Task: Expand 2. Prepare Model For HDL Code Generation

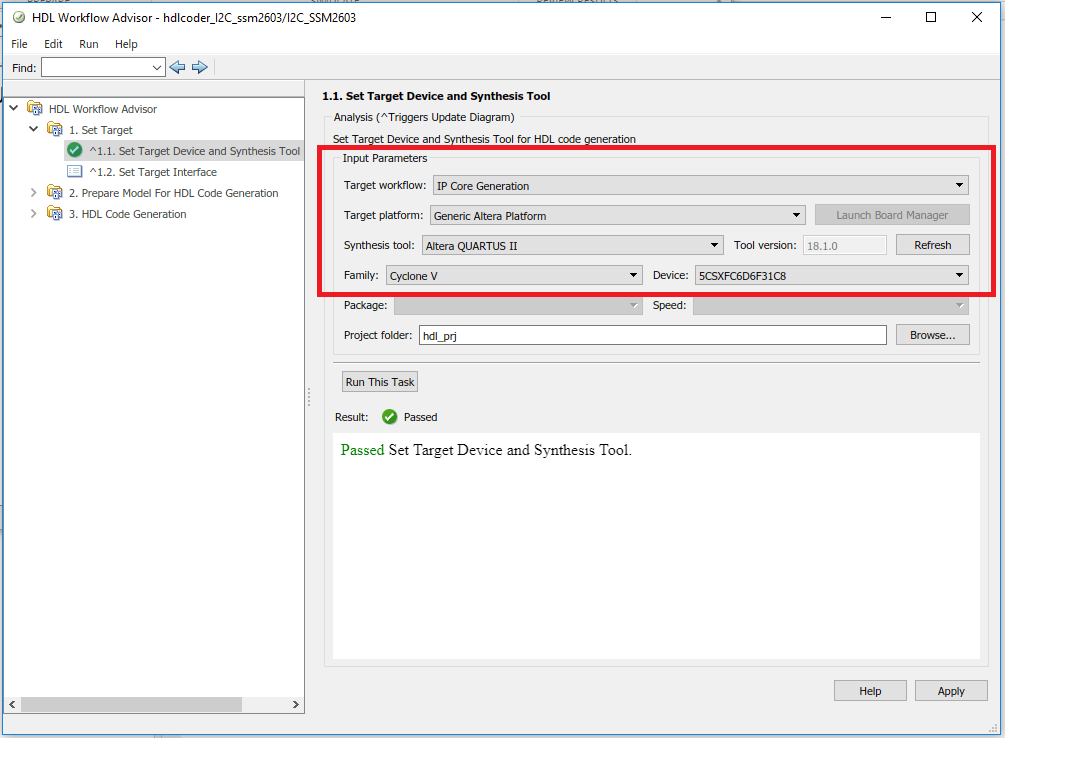Action: pyautogui.click(x=33, y=192)
